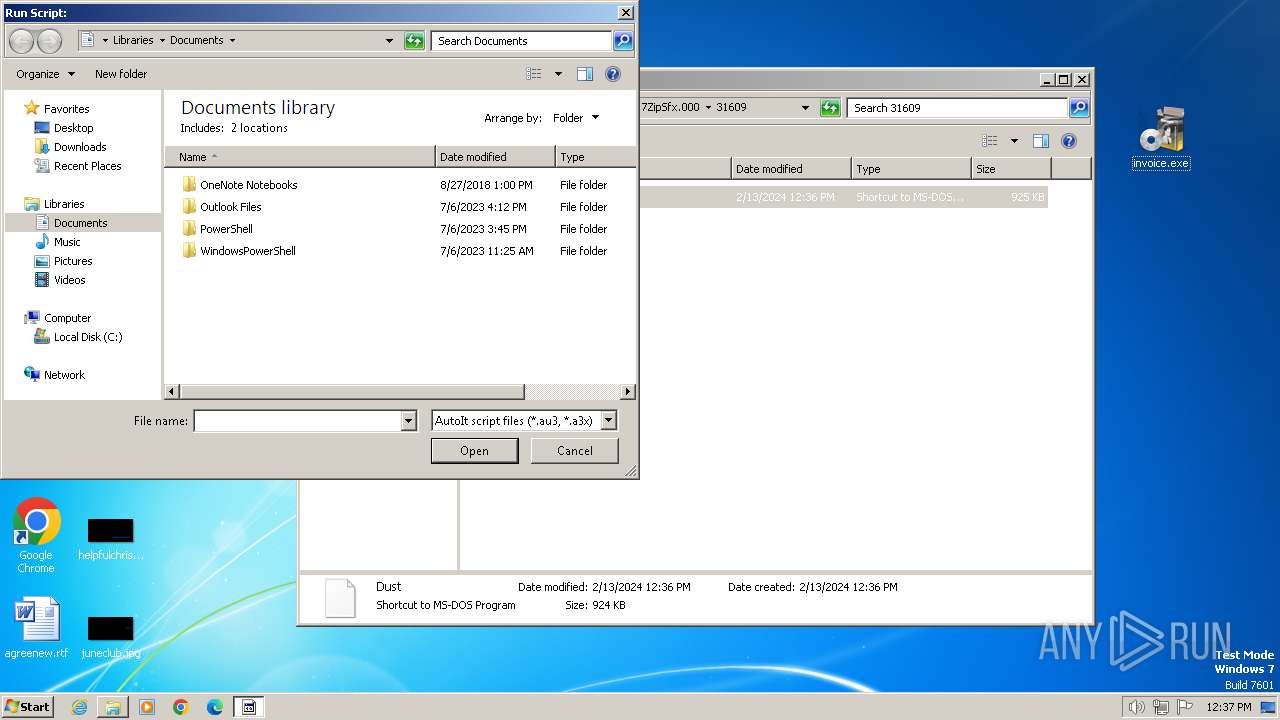Select the juneclub.jpg desktop file
1280x720 pixels.
pos(111,636)
